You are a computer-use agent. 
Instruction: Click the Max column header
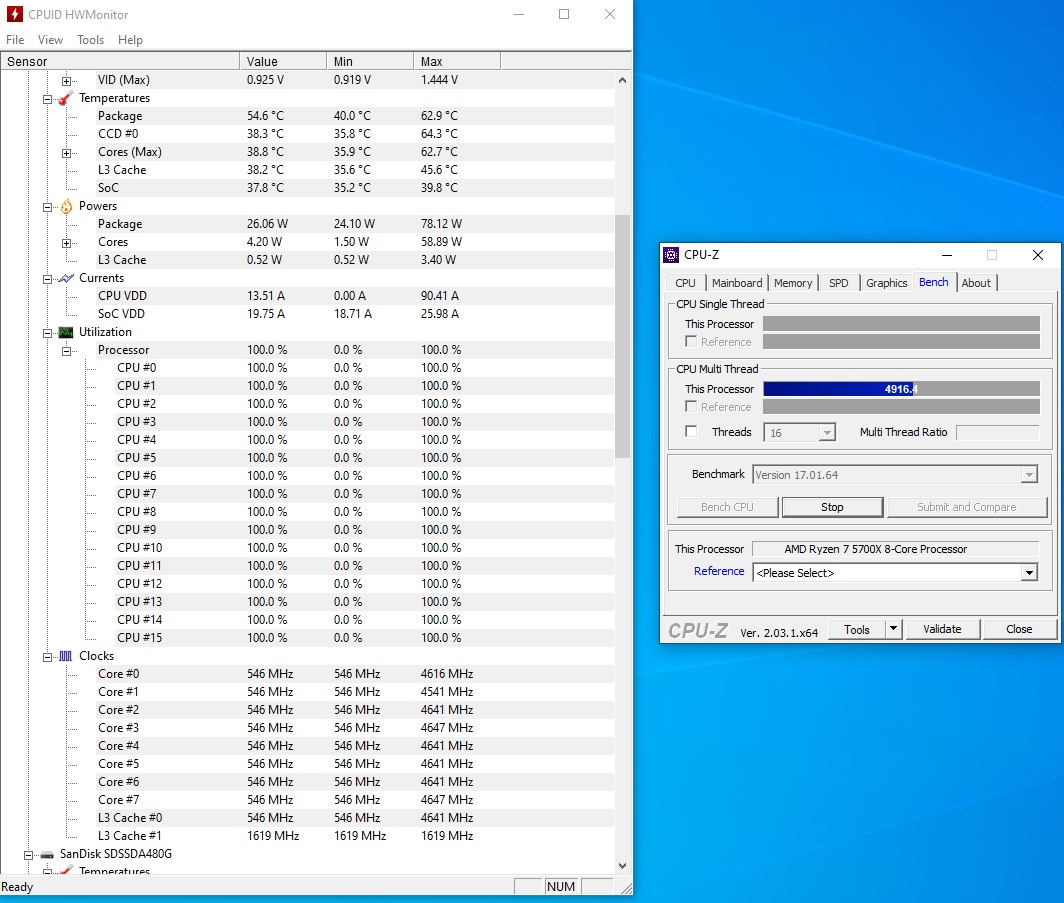coord(457,61)
